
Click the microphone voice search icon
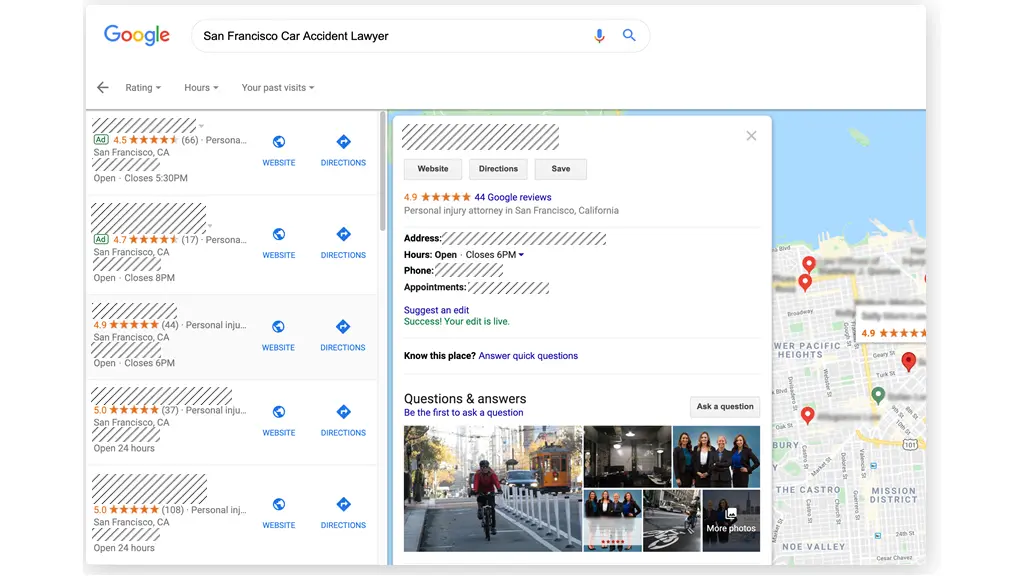point(599,36)
